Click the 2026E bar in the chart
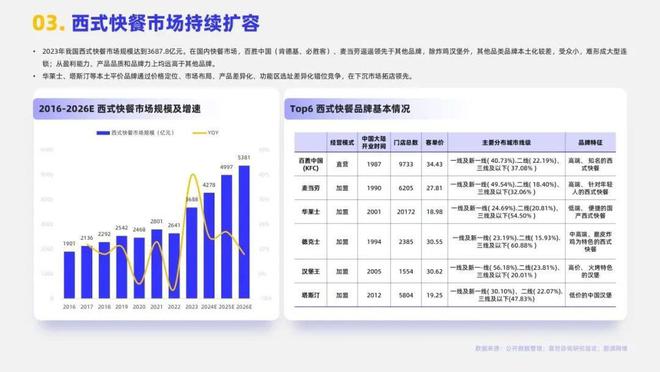Image resolution: width=660 pixels, height=372 pixels. click(x=244, y=232)
